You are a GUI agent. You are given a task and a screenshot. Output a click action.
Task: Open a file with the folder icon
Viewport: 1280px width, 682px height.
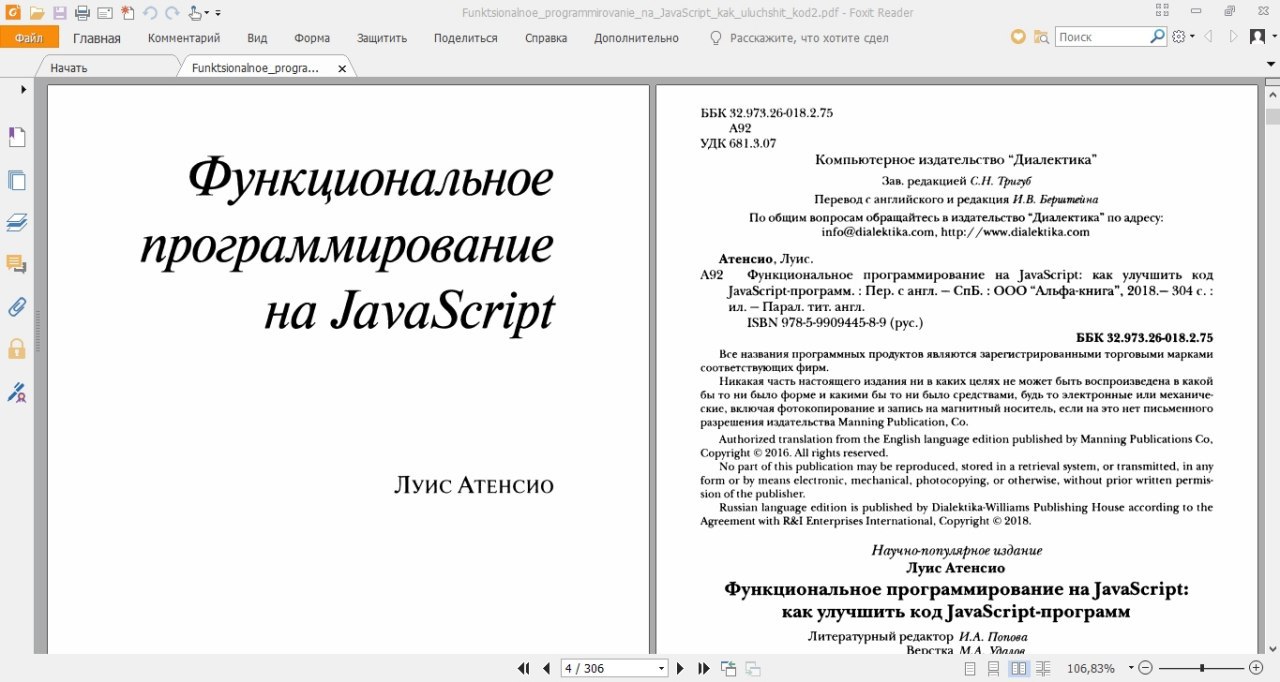tap(37, 13)
